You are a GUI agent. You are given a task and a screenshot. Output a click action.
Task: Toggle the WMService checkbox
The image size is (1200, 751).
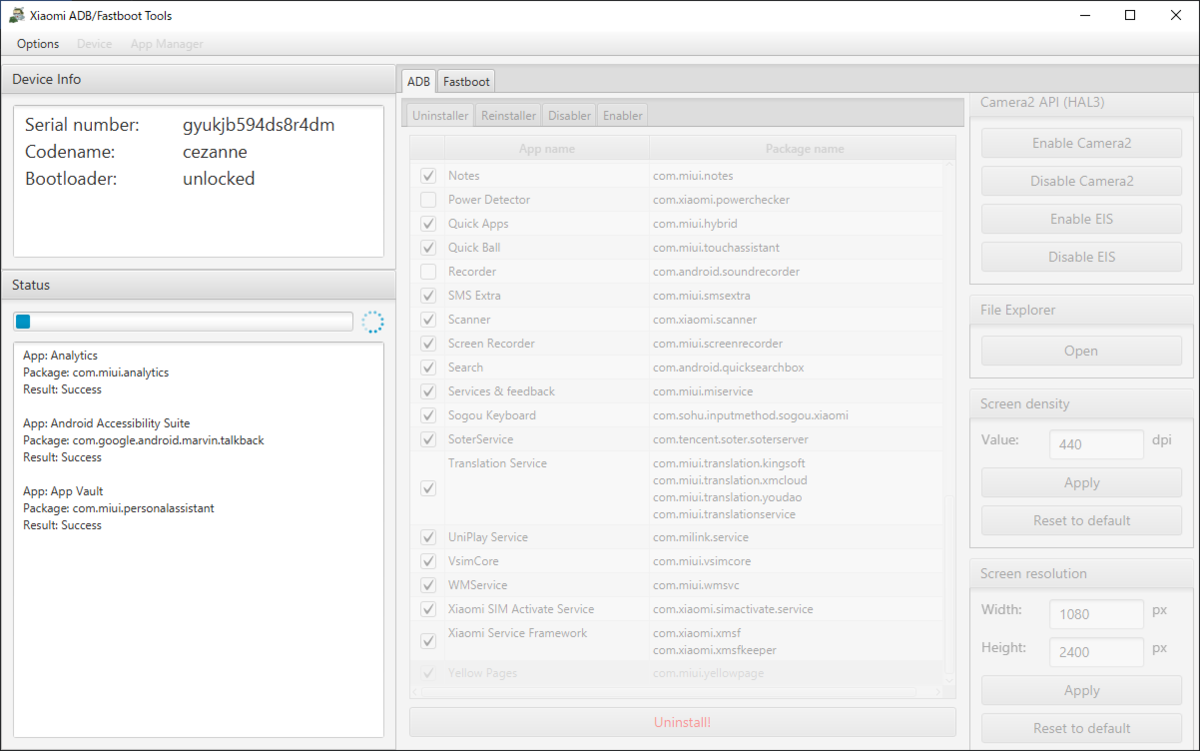428,585
